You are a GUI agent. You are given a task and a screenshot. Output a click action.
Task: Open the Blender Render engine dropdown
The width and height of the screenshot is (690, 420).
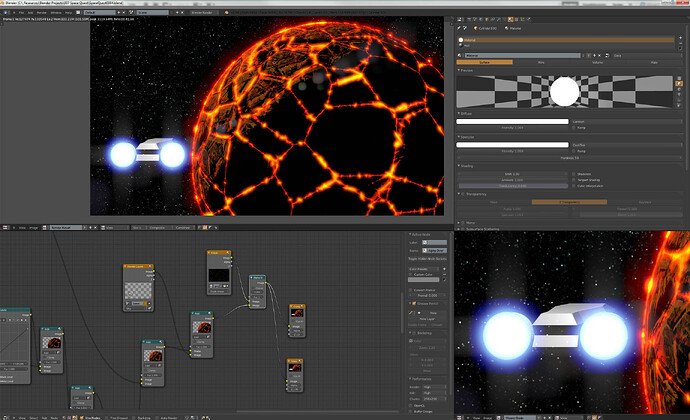(x=205, y=12)
